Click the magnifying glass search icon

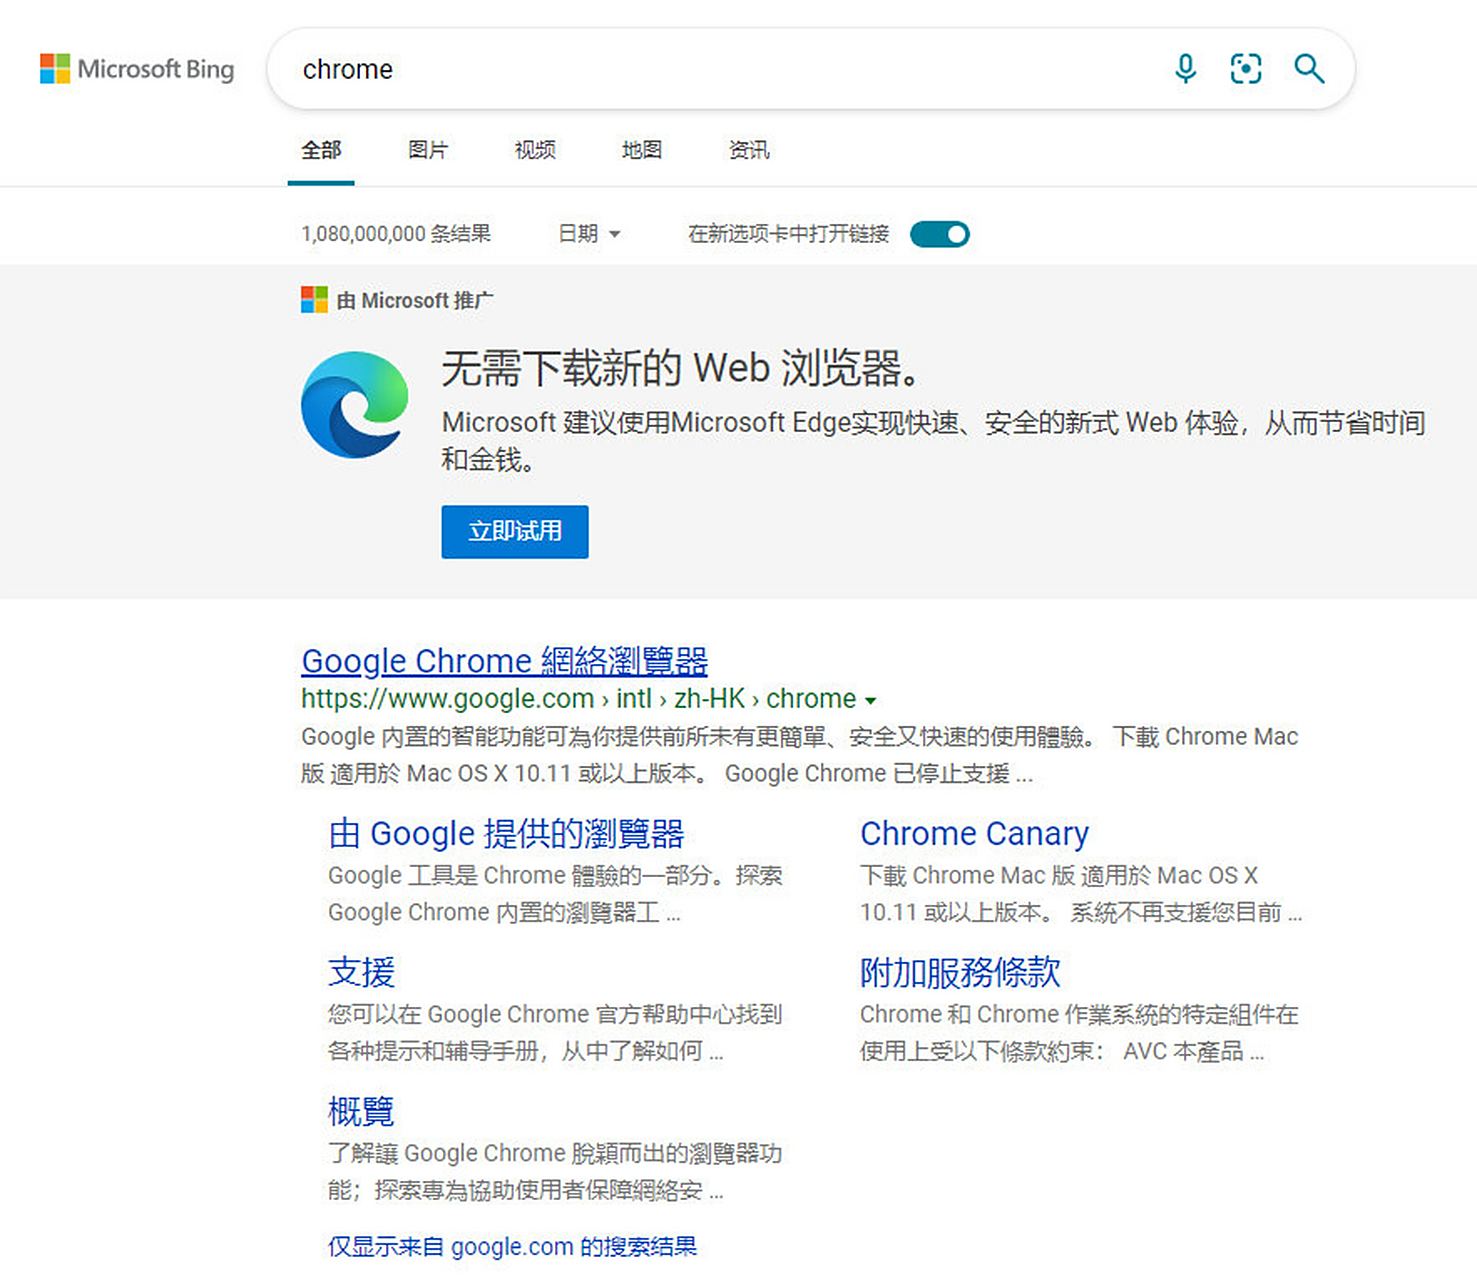1309,68
